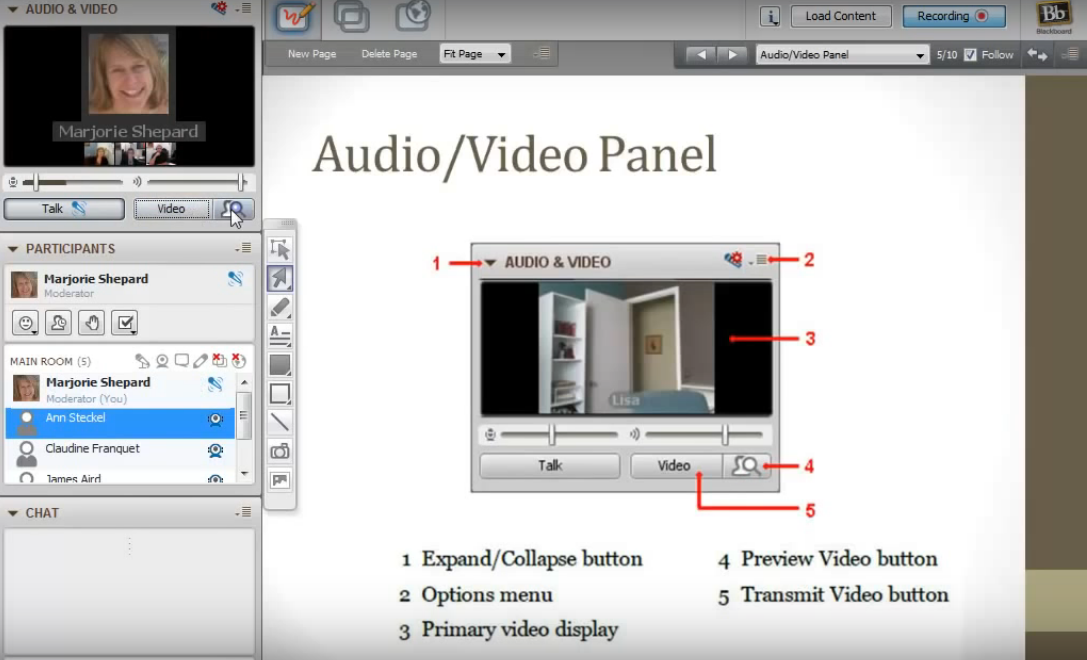The height and width of the screenshot is (660, 1087).
Task: Open the polling response menu
Action: click(125, 322)
